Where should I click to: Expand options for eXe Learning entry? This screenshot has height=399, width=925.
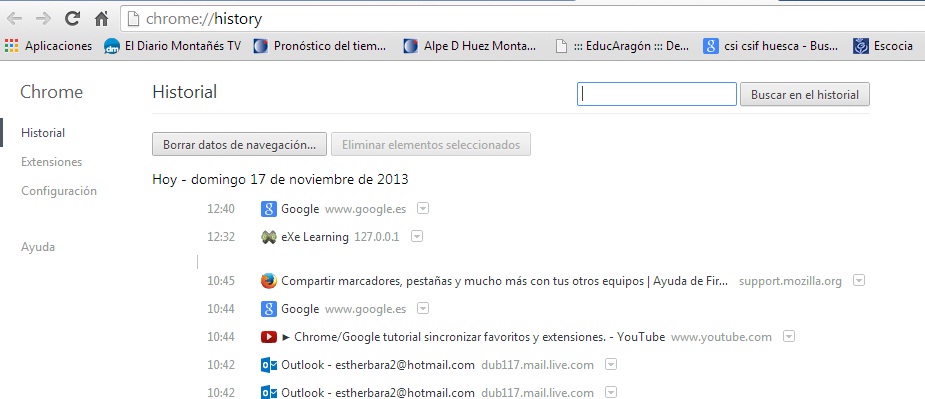point(416,236)
